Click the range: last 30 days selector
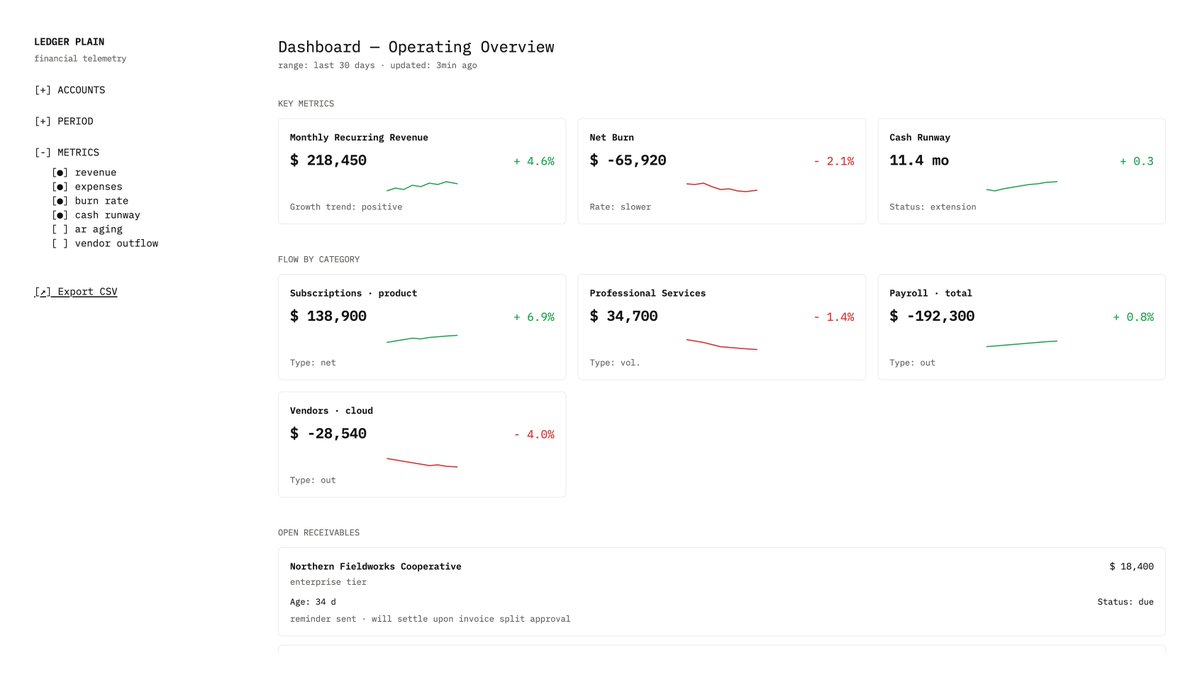The image size is (1200, 687). pyautogui.click(x=330, y=64)
